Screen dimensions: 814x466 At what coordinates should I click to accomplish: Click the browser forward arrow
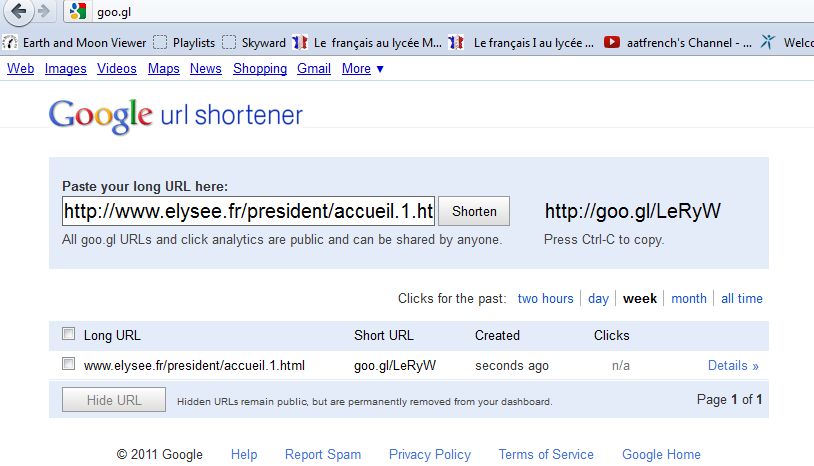pos(45,11)
